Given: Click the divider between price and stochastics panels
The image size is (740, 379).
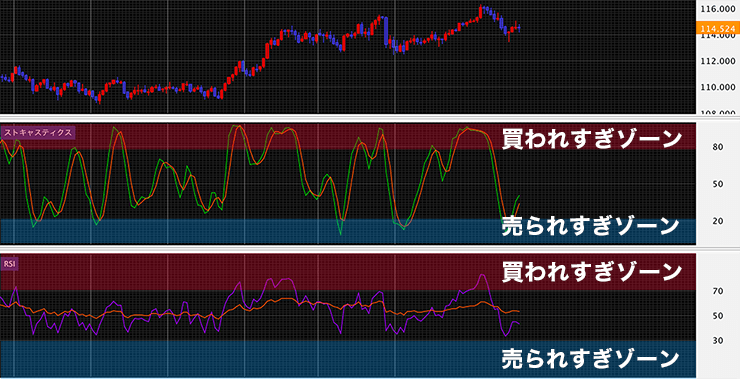Looking at the screenshot, I should [x=348, y=118].
